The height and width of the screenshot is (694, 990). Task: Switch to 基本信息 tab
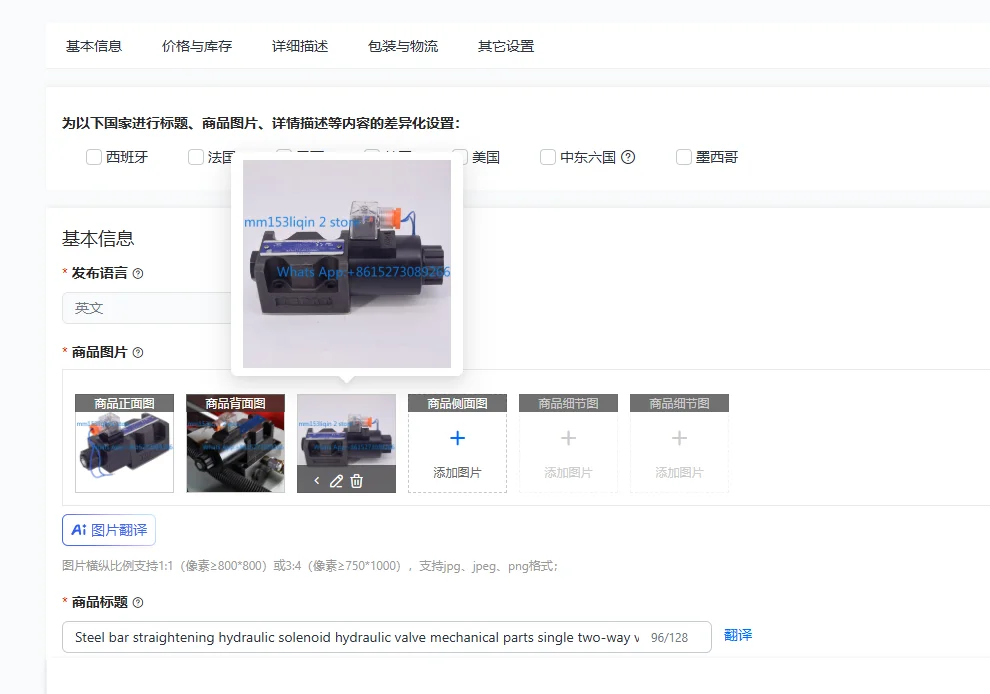pyautogui.click(x=94, y=46)
